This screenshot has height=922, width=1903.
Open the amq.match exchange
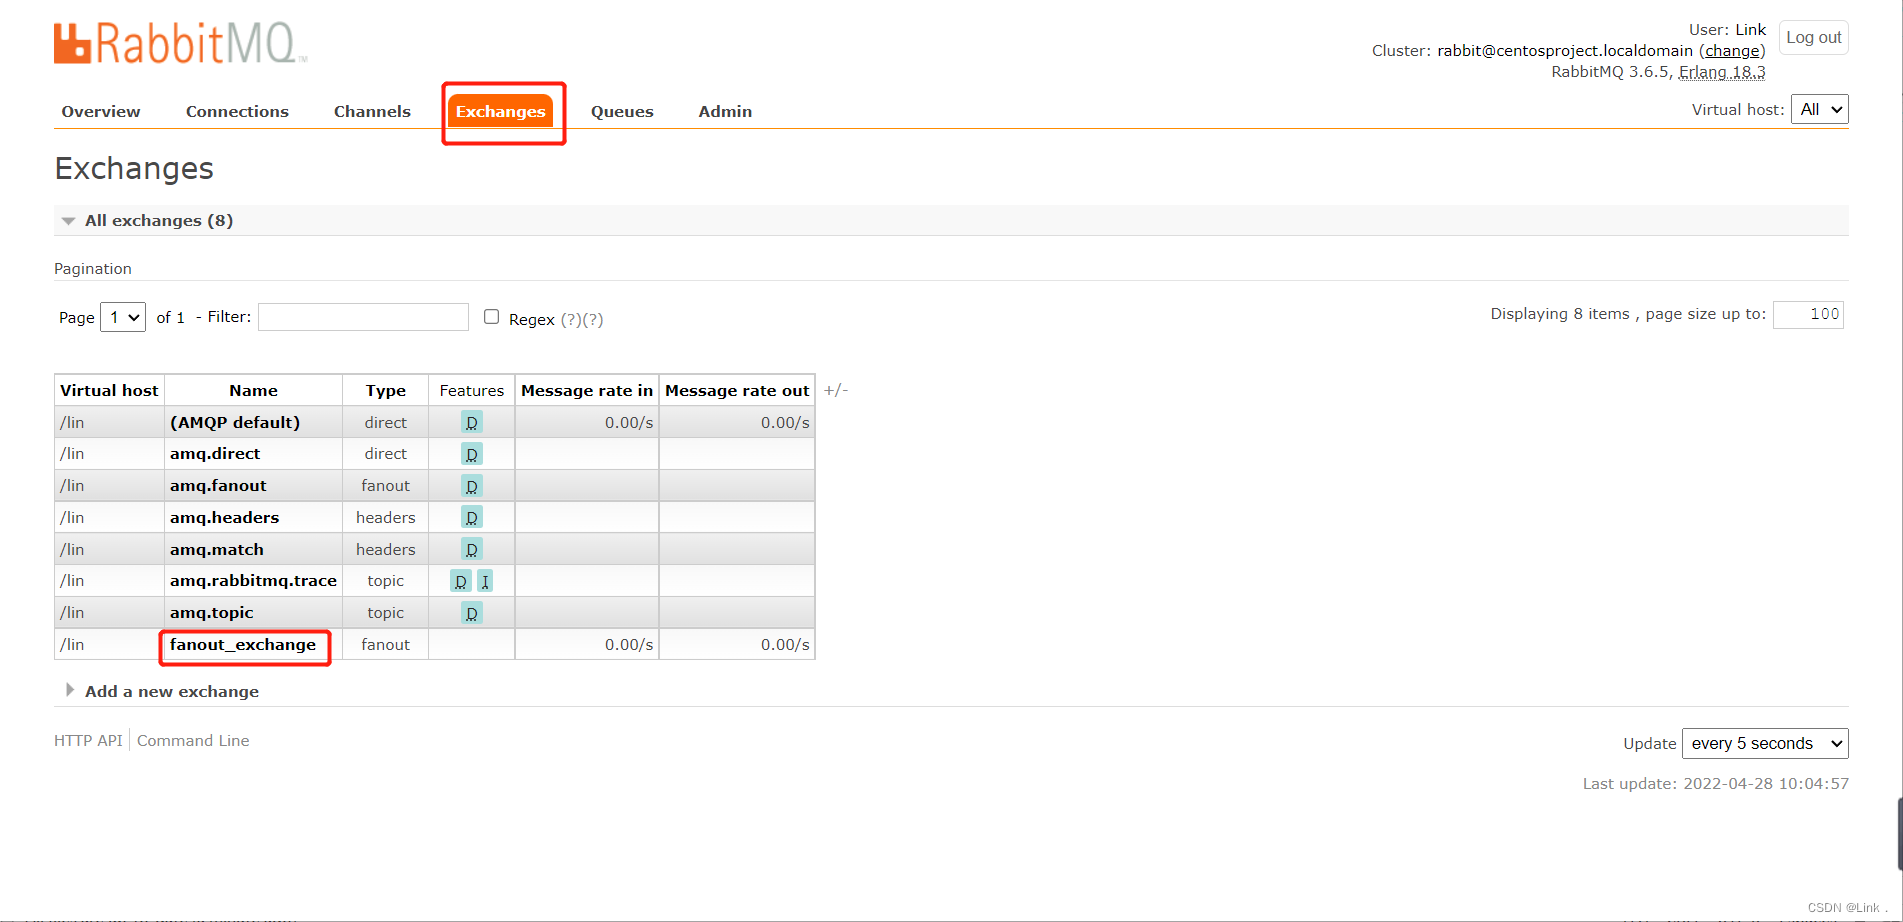217,549
